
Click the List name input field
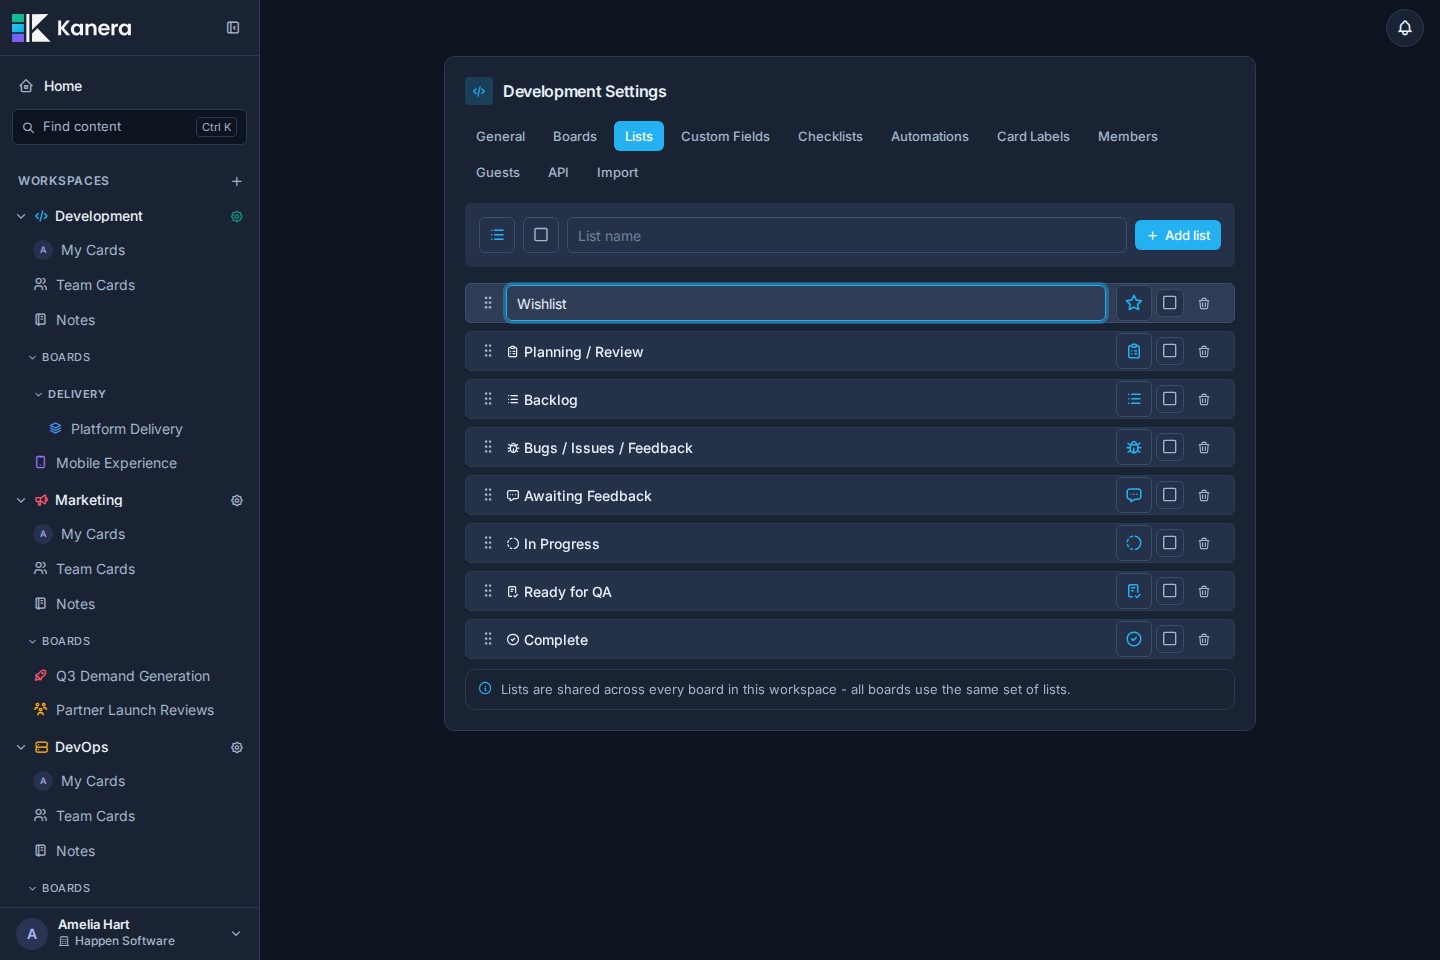tap(846, 235)
